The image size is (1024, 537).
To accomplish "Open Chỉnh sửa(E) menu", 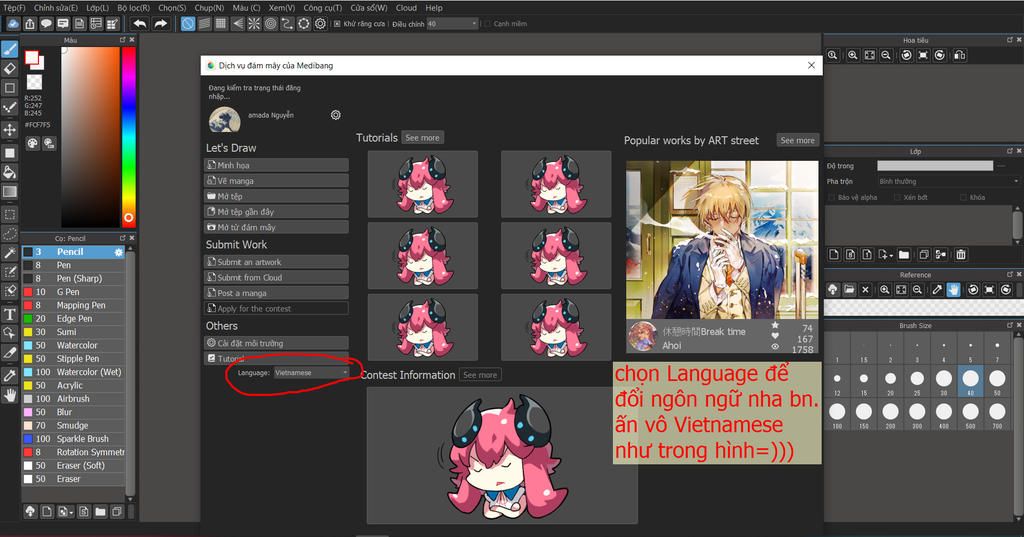I will point(56,8).
